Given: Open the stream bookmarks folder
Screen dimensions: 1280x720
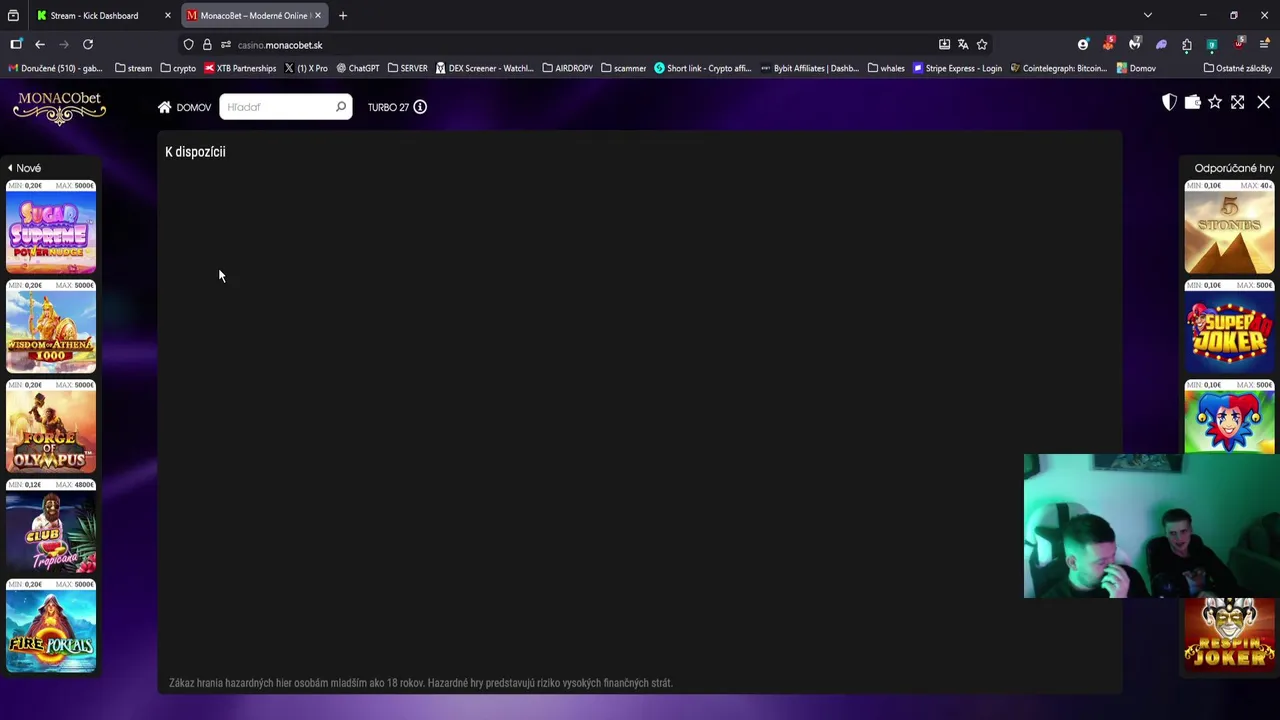Looking at the screenshot, I should [x=133, y=68].
